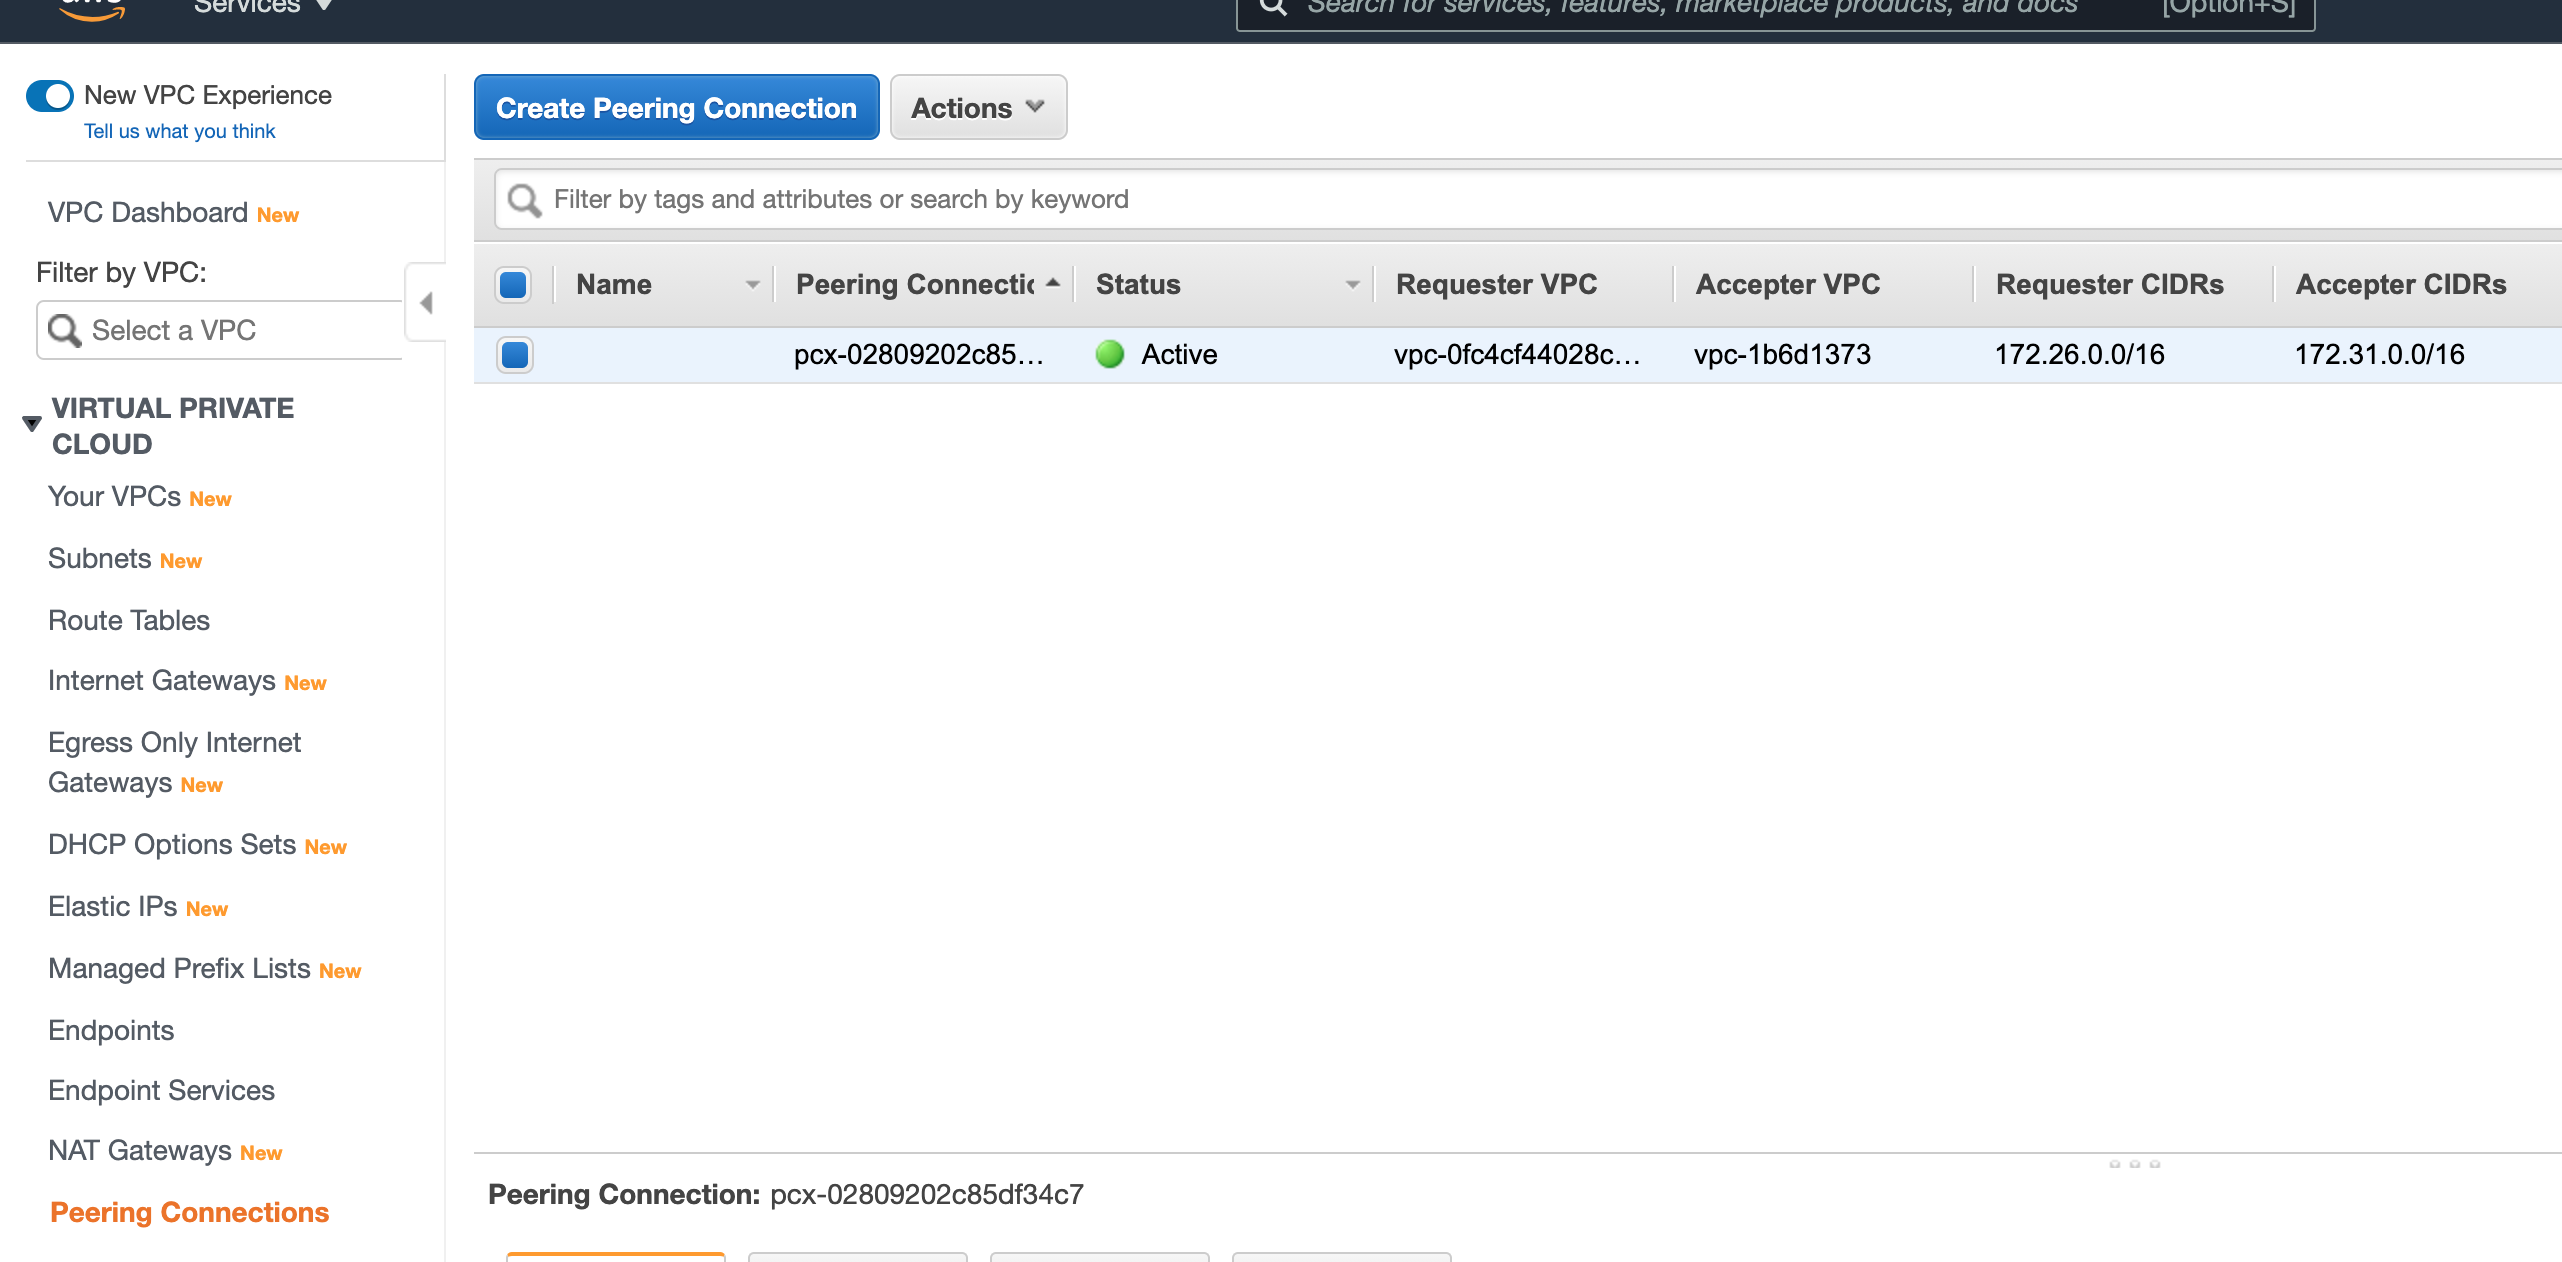Click the Active status text
The width and height of the screenshot is (2562, 1262).
1179,354
